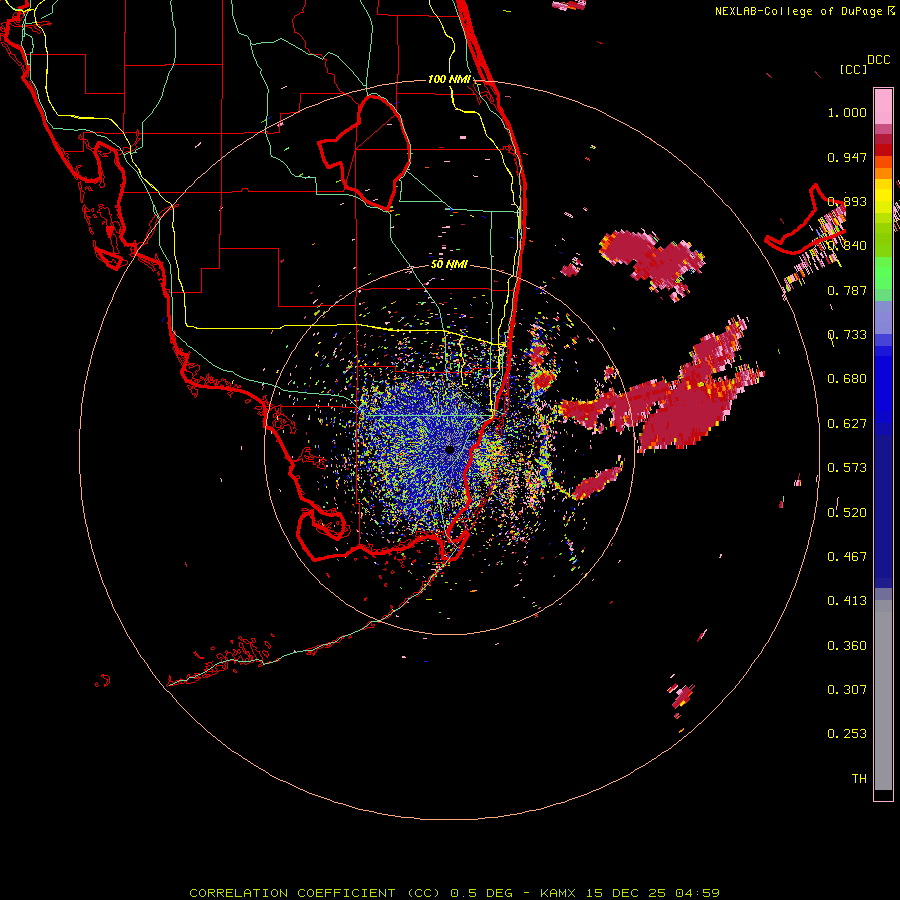Screen dimensions: 900x900
Task: Click the TH threshold label
Action: 859,779
